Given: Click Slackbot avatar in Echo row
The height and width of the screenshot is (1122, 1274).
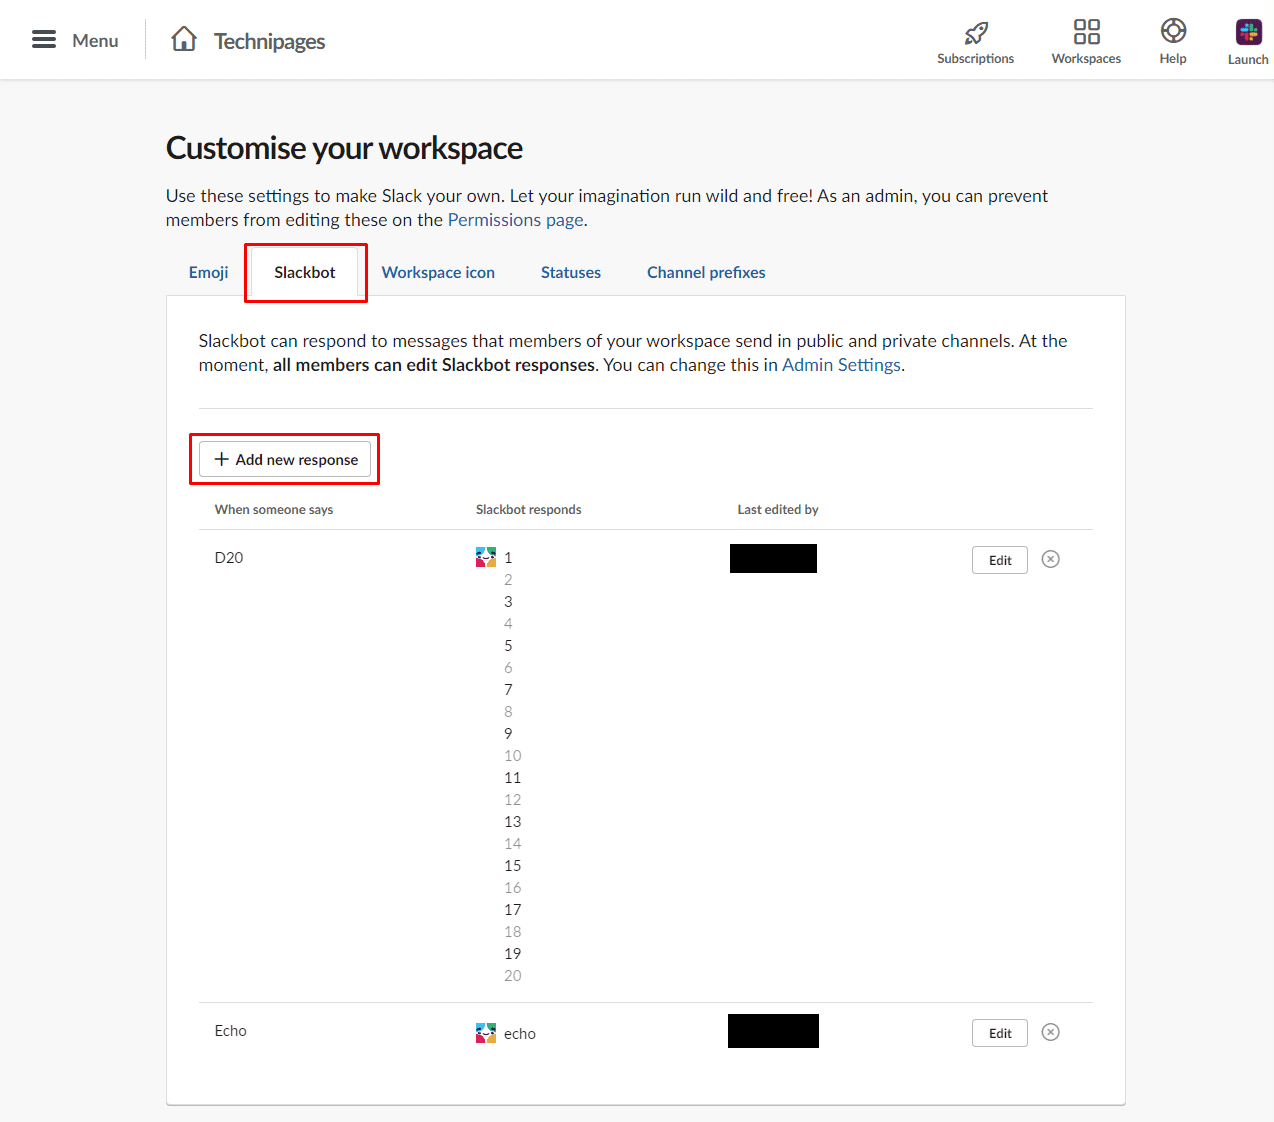Looking at the screenshot, I should (486, 1033).
